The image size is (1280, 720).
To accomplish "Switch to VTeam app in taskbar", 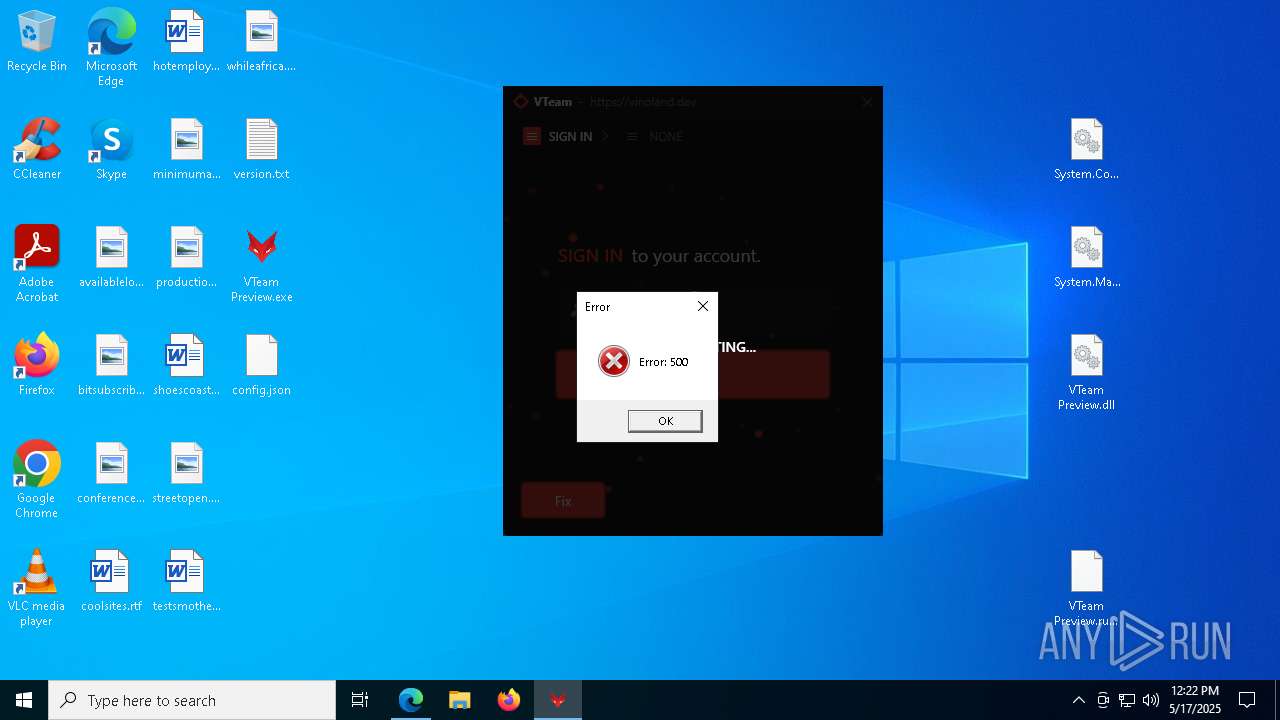I will 558,700.
